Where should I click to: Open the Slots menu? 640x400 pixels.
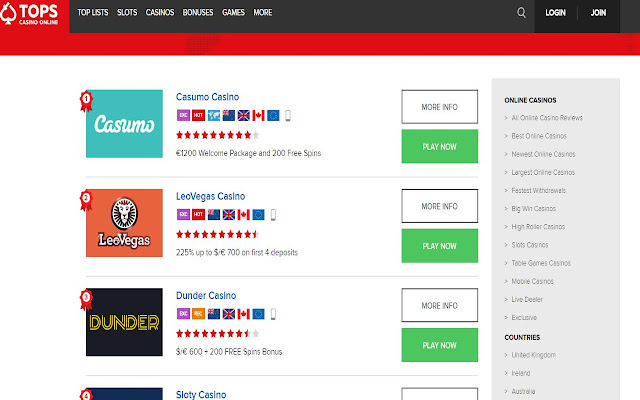[x=127, y=13]
